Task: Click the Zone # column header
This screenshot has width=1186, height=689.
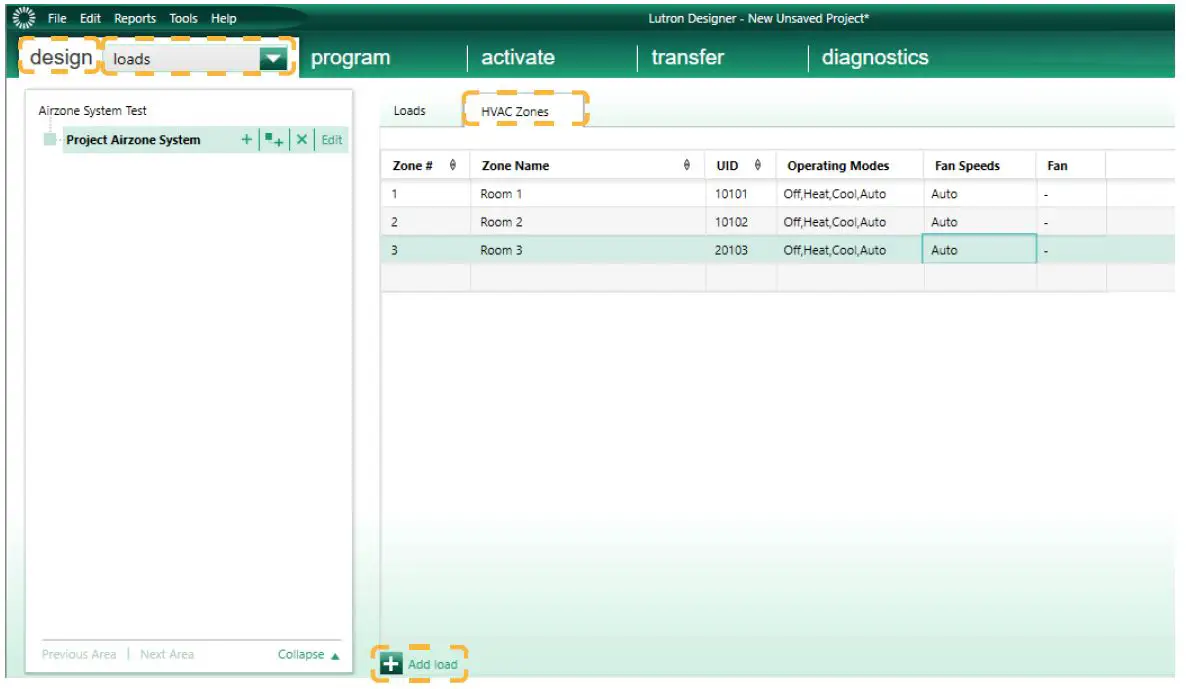Action: tap(425, 165)
